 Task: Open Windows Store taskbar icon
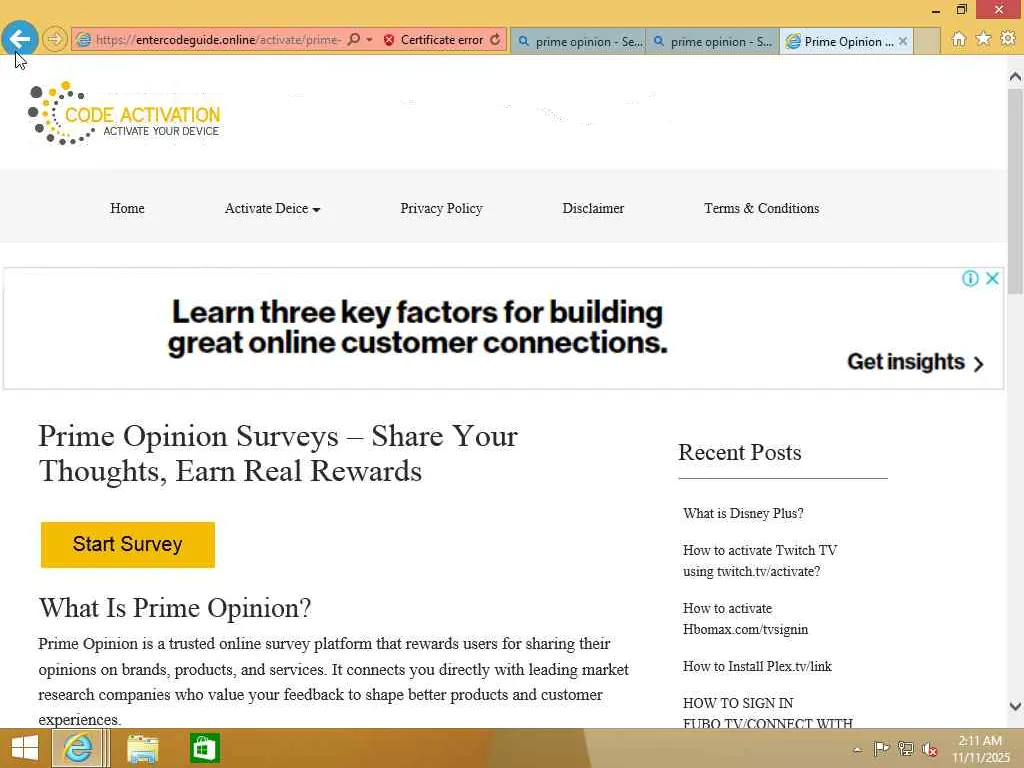204,748
